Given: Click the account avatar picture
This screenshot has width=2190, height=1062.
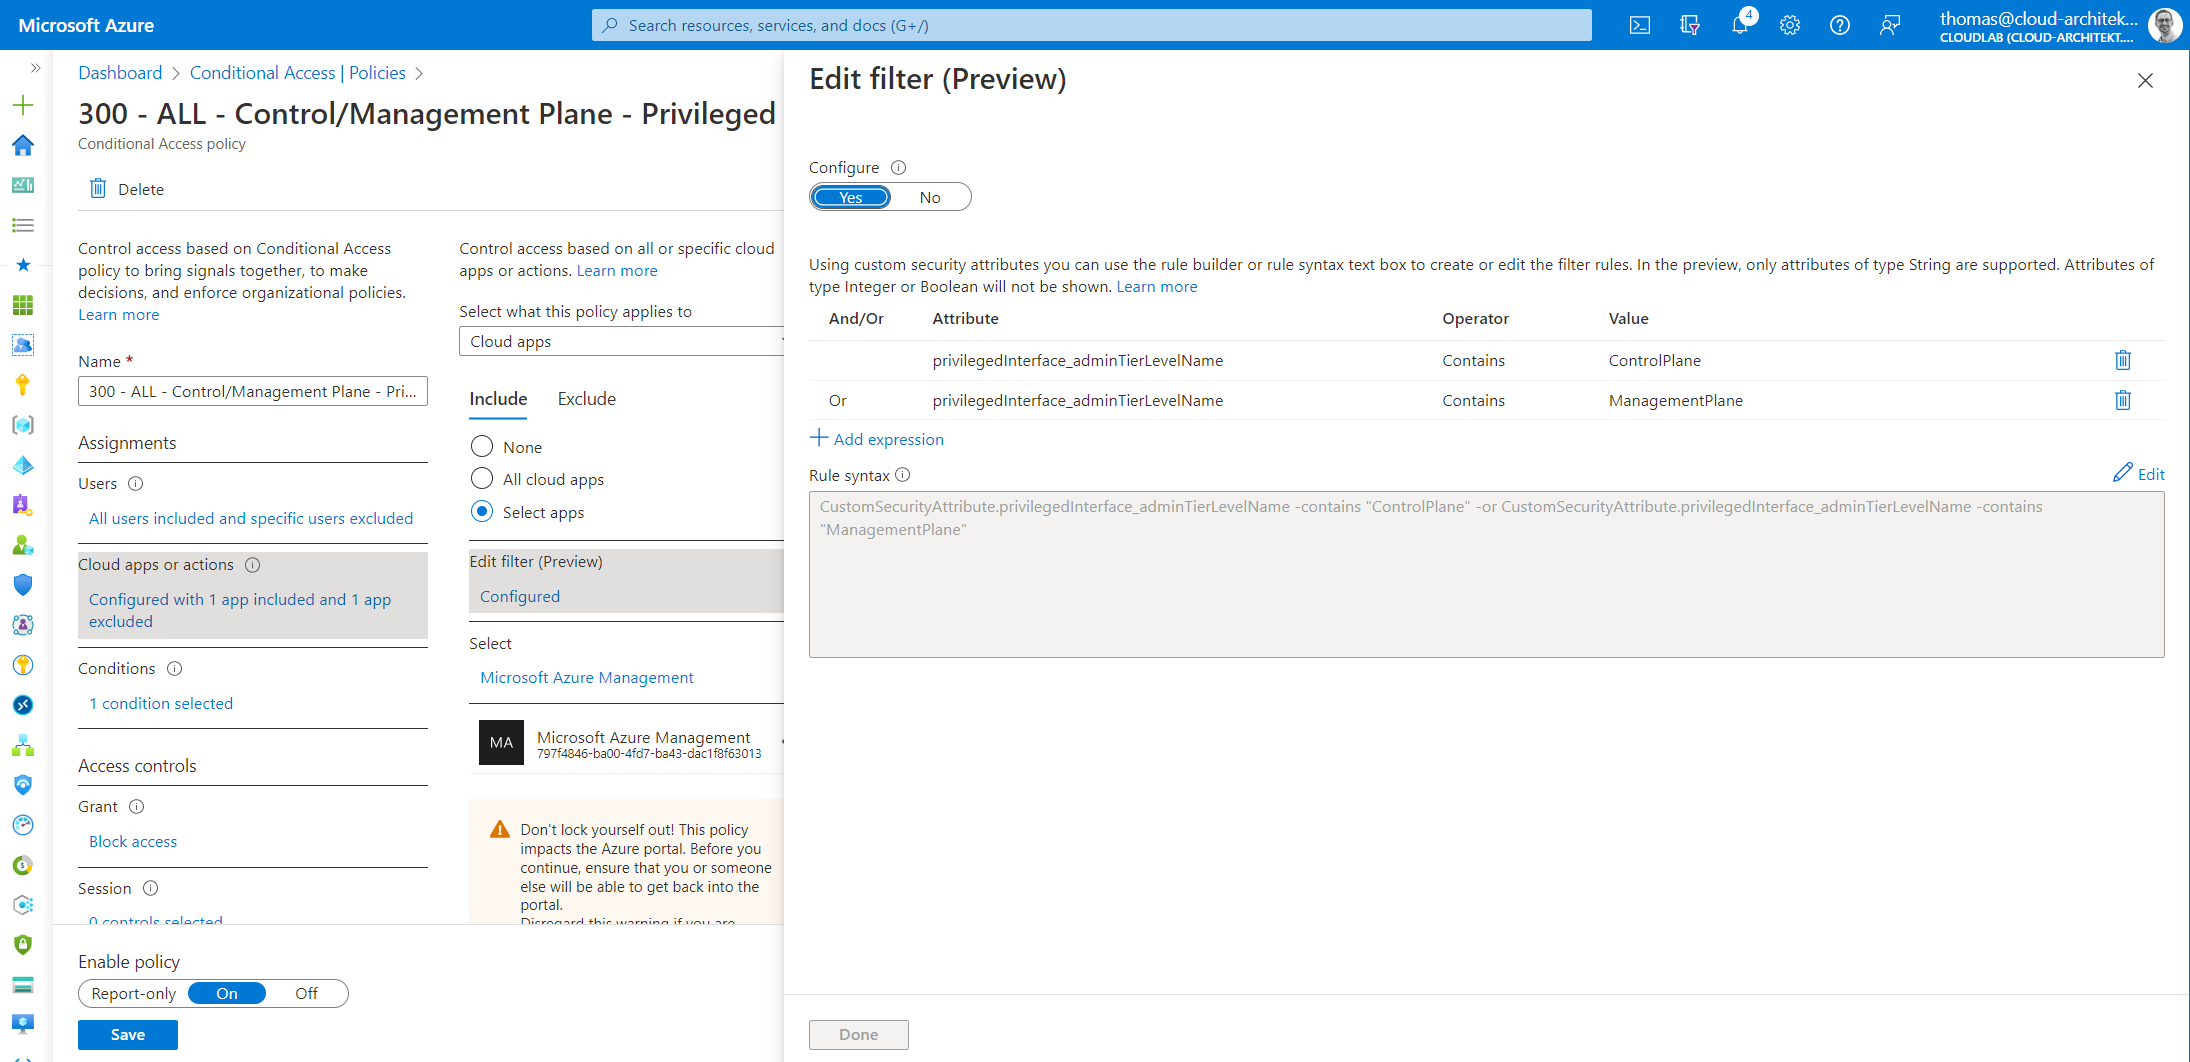Looking at the screenshot, I should 2165,25.
